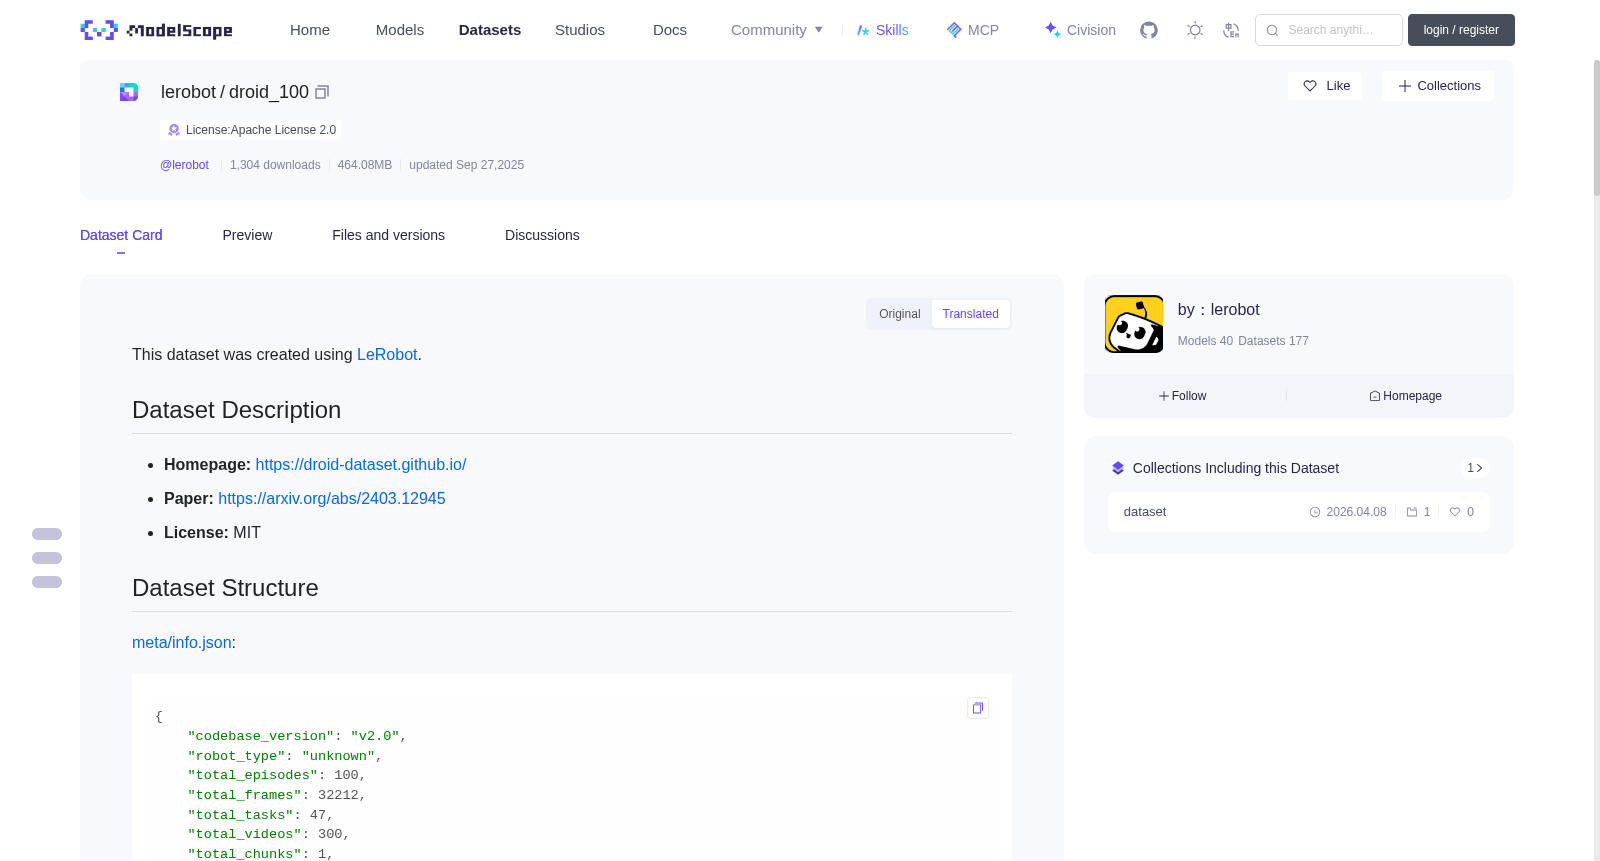Click the 'Dataset Description' heading
The height and width of the screenshot is (861, 1600).
pyautogui.click(x=236, y=410)
